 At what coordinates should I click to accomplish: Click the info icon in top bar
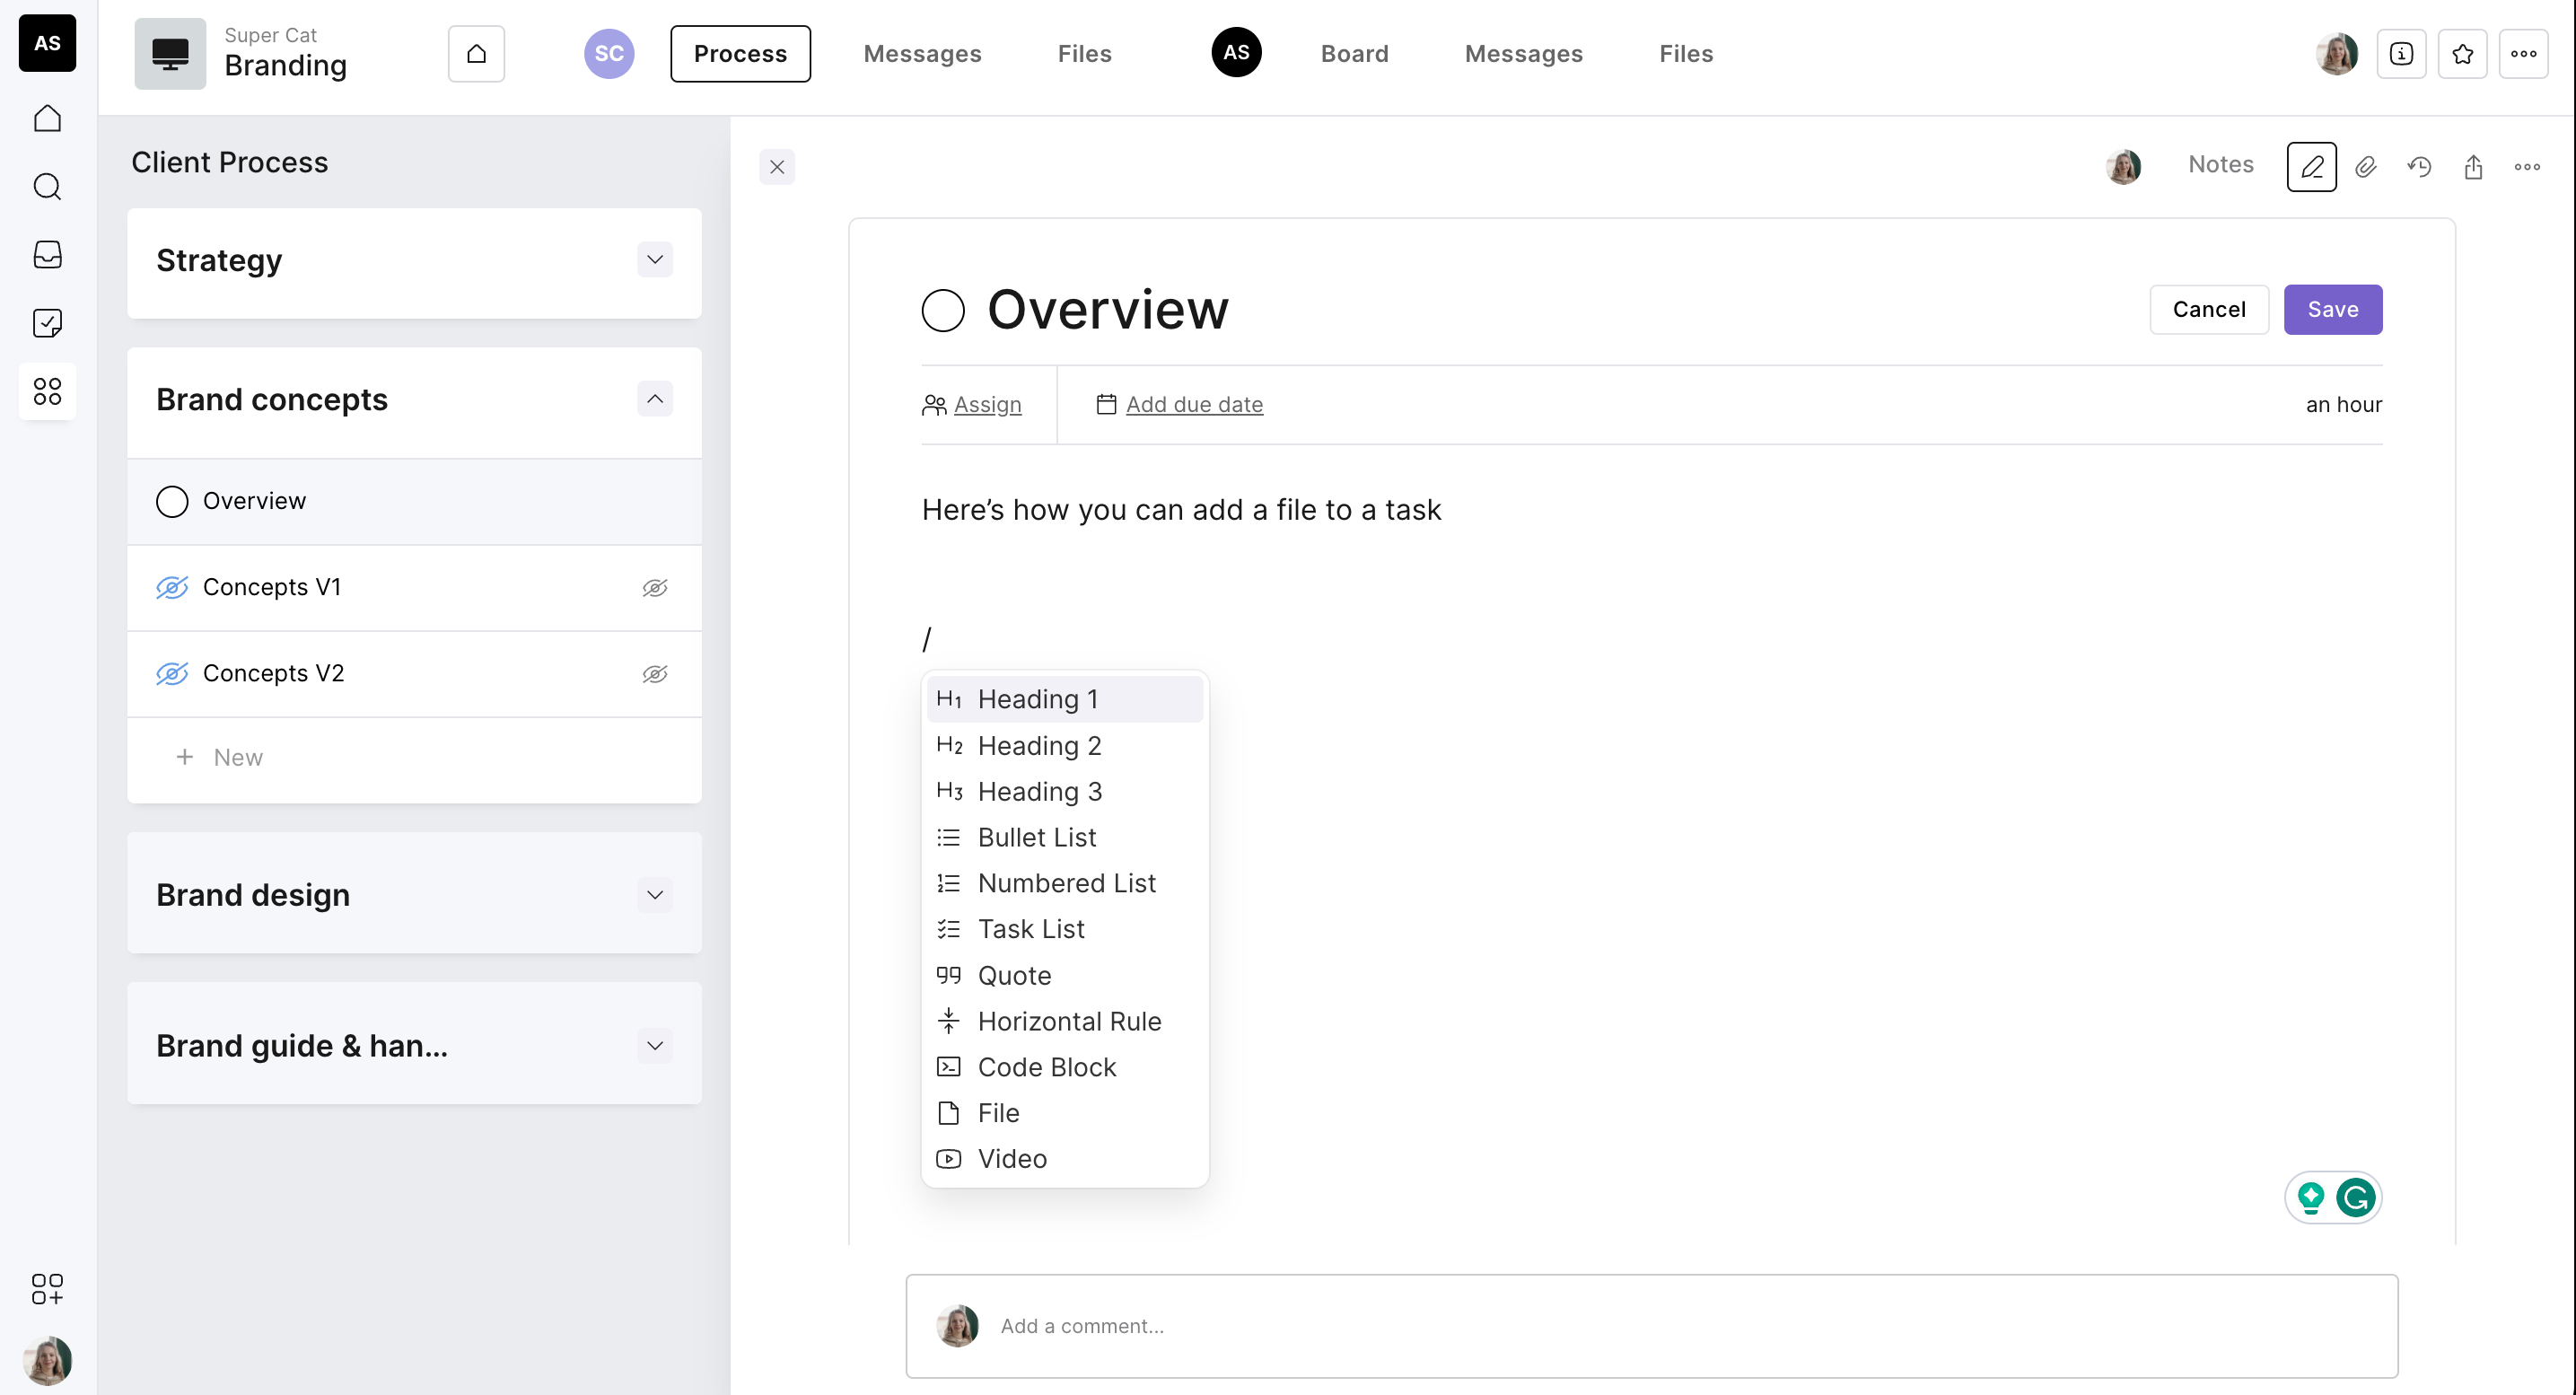click(2401, 54)
